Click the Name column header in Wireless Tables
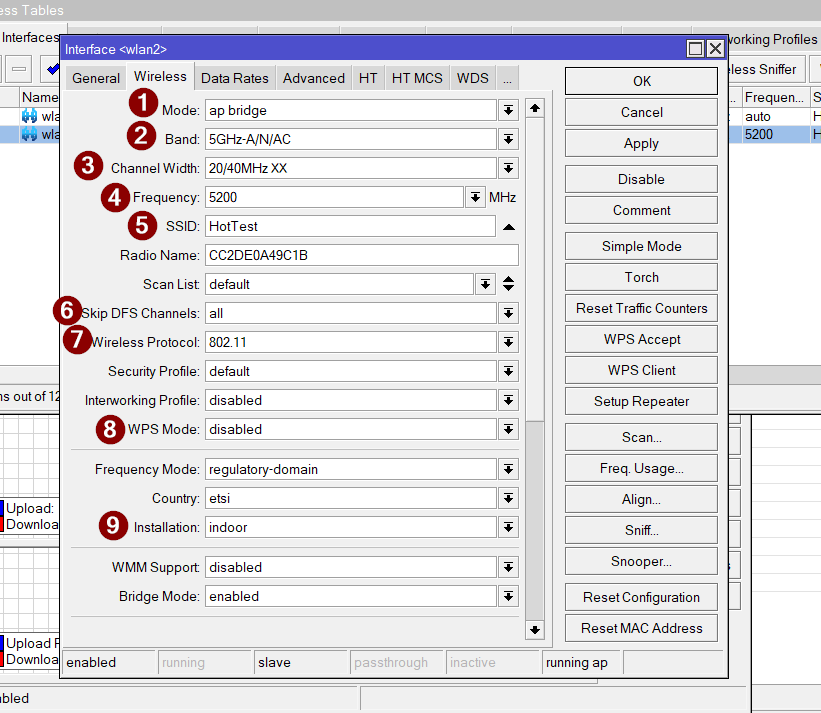821x713 pixels. coord(40,97)
